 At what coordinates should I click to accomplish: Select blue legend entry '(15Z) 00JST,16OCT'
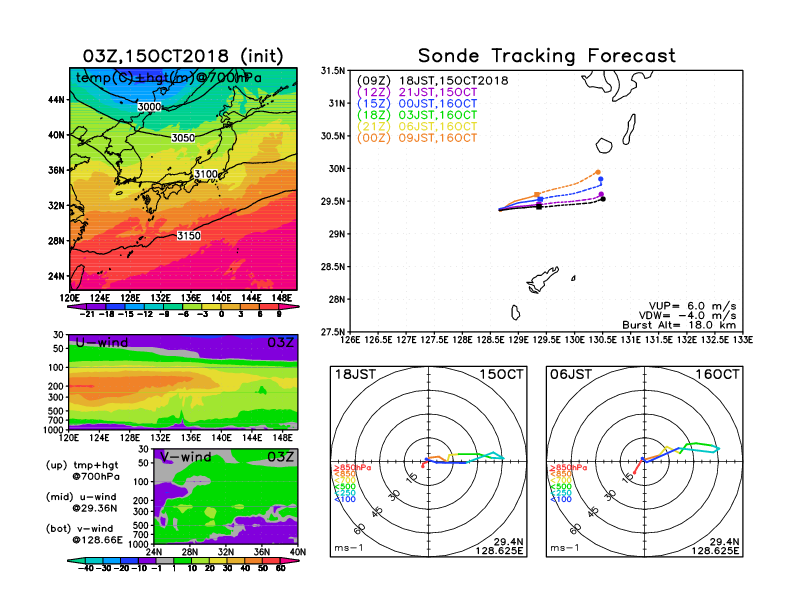pos(417,104)
